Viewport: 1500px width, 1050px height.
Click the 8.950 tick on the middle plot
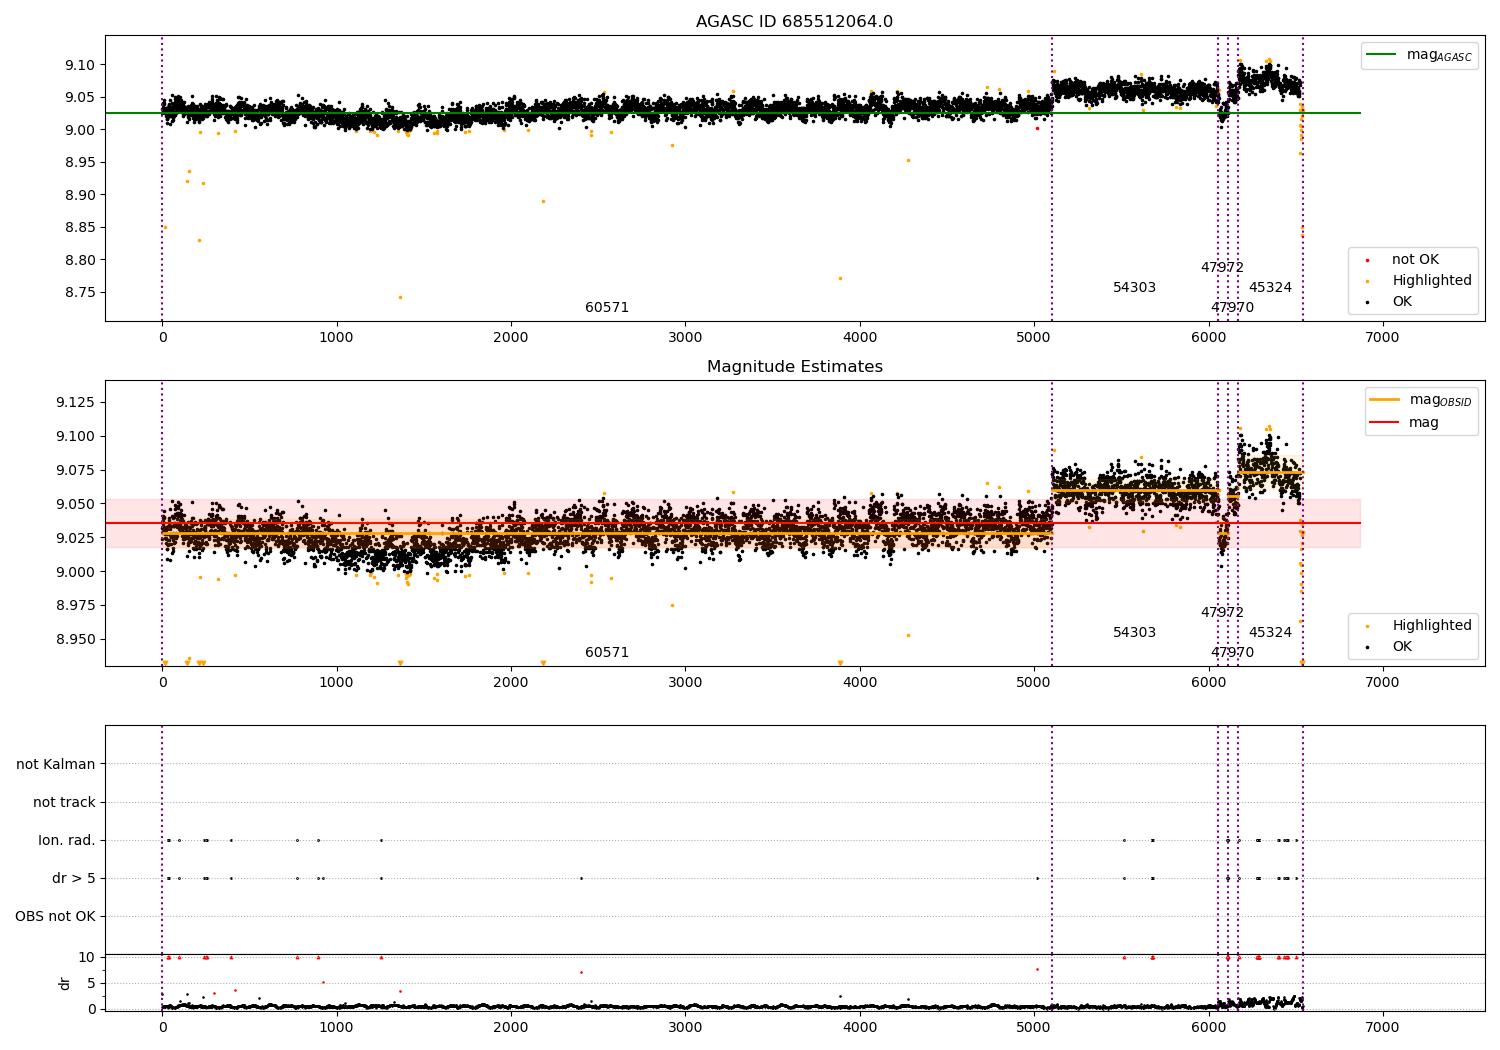tap(76, 640)
